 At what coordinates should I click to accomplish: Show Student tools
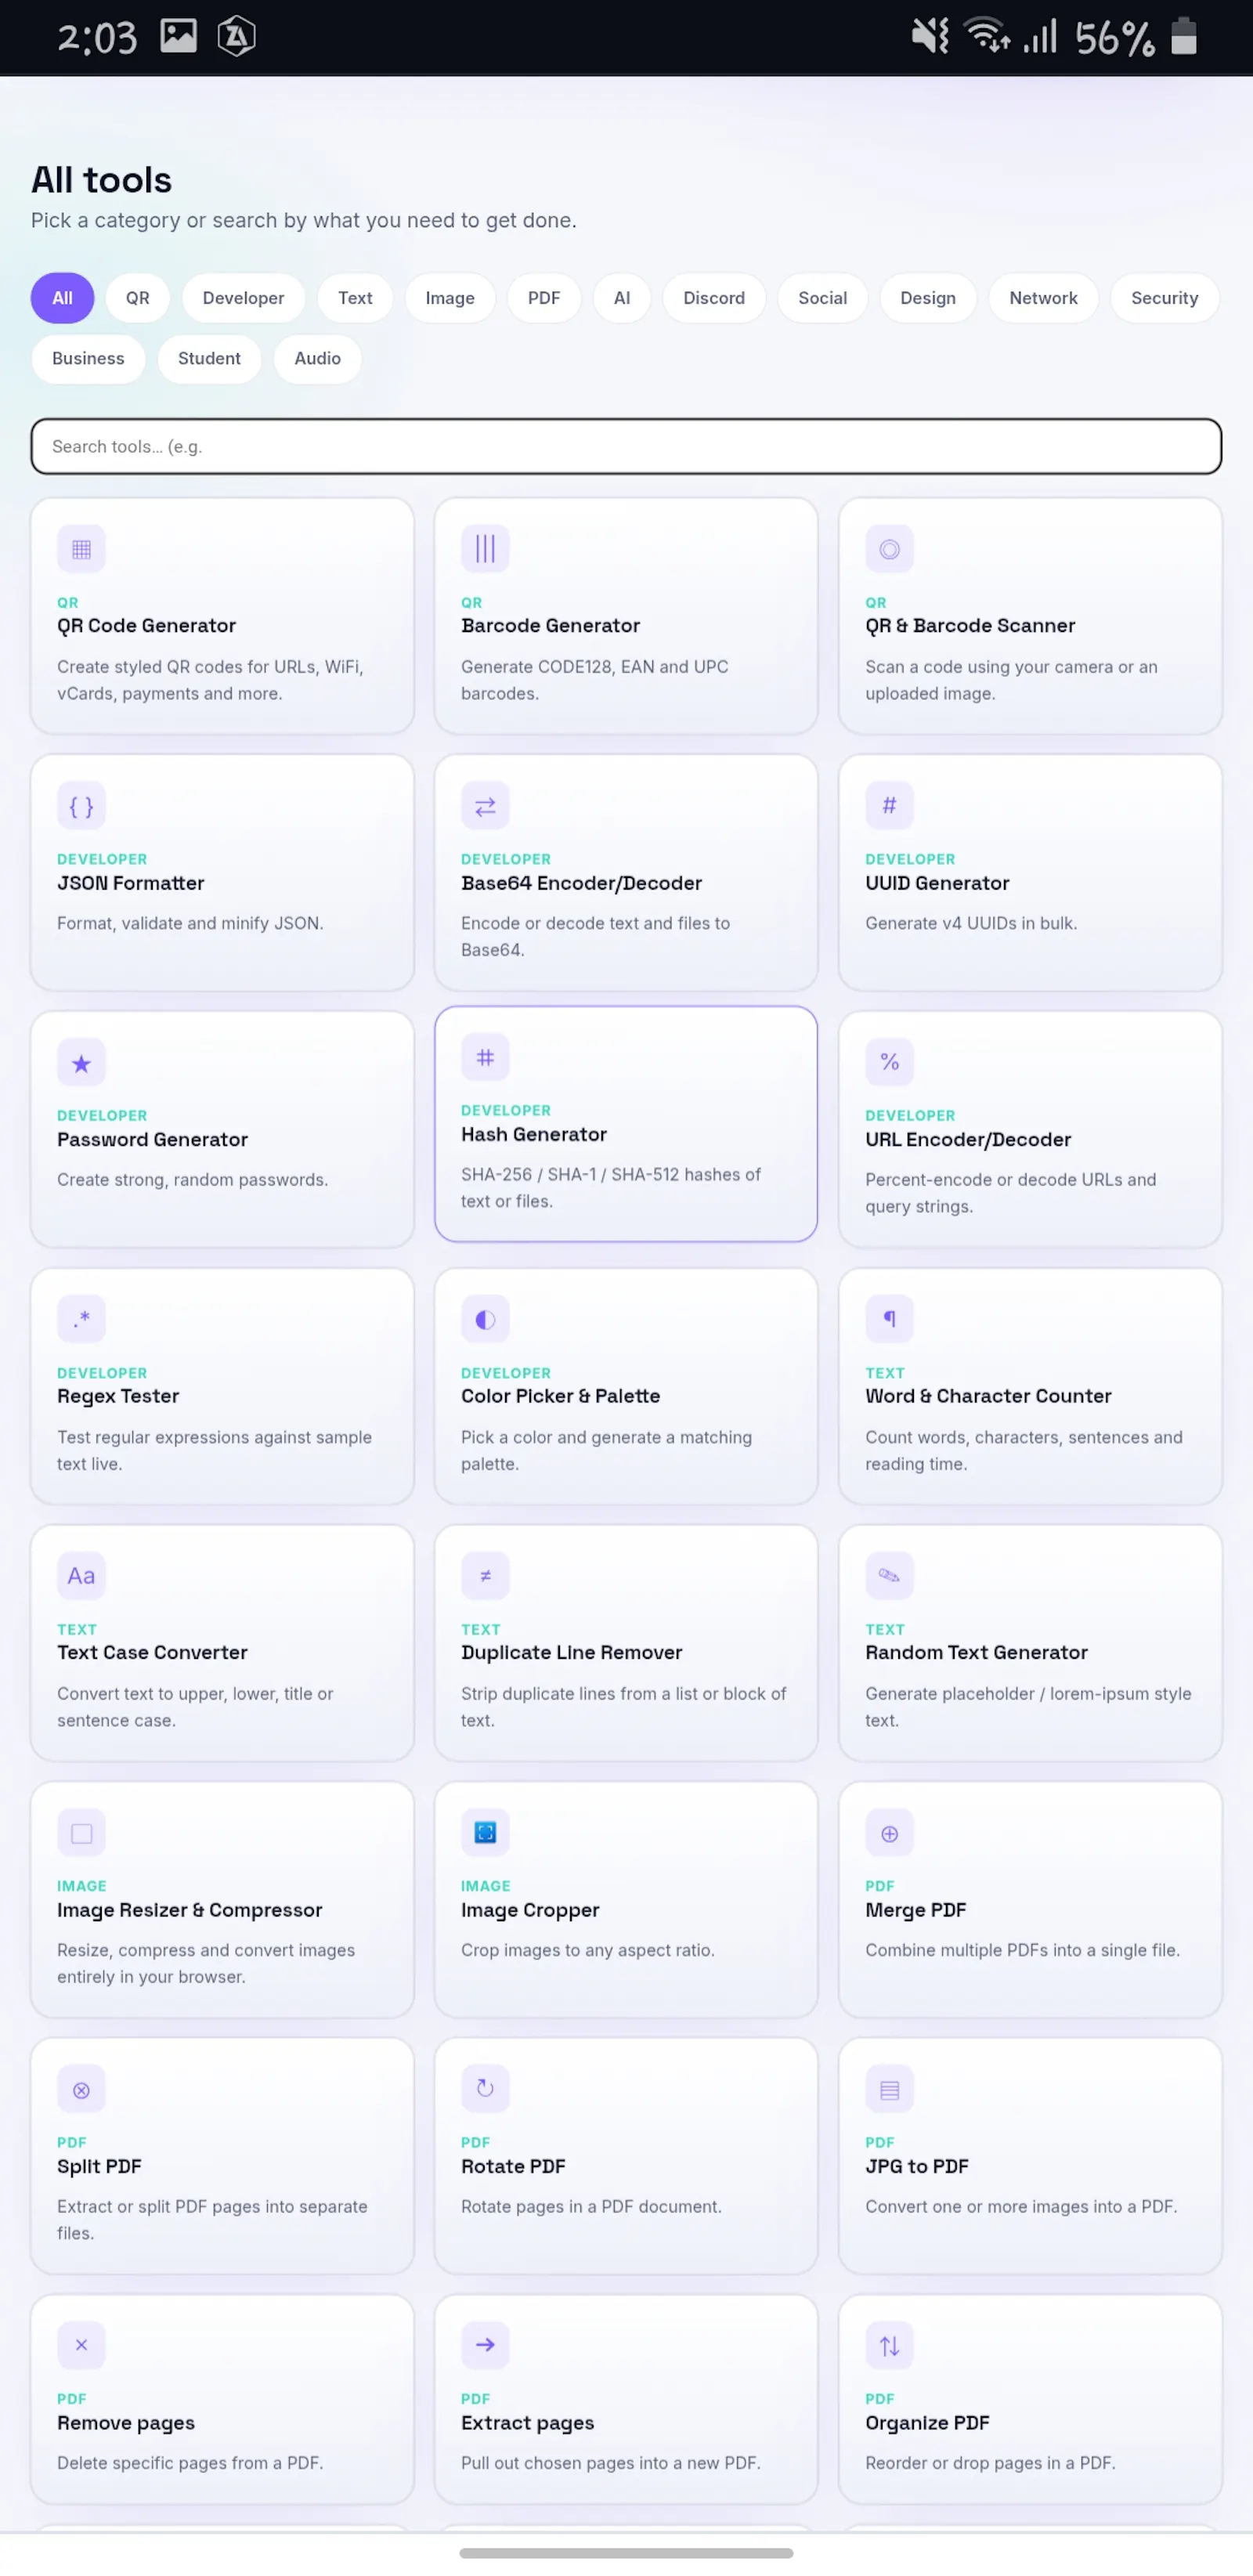coord(209,358)
